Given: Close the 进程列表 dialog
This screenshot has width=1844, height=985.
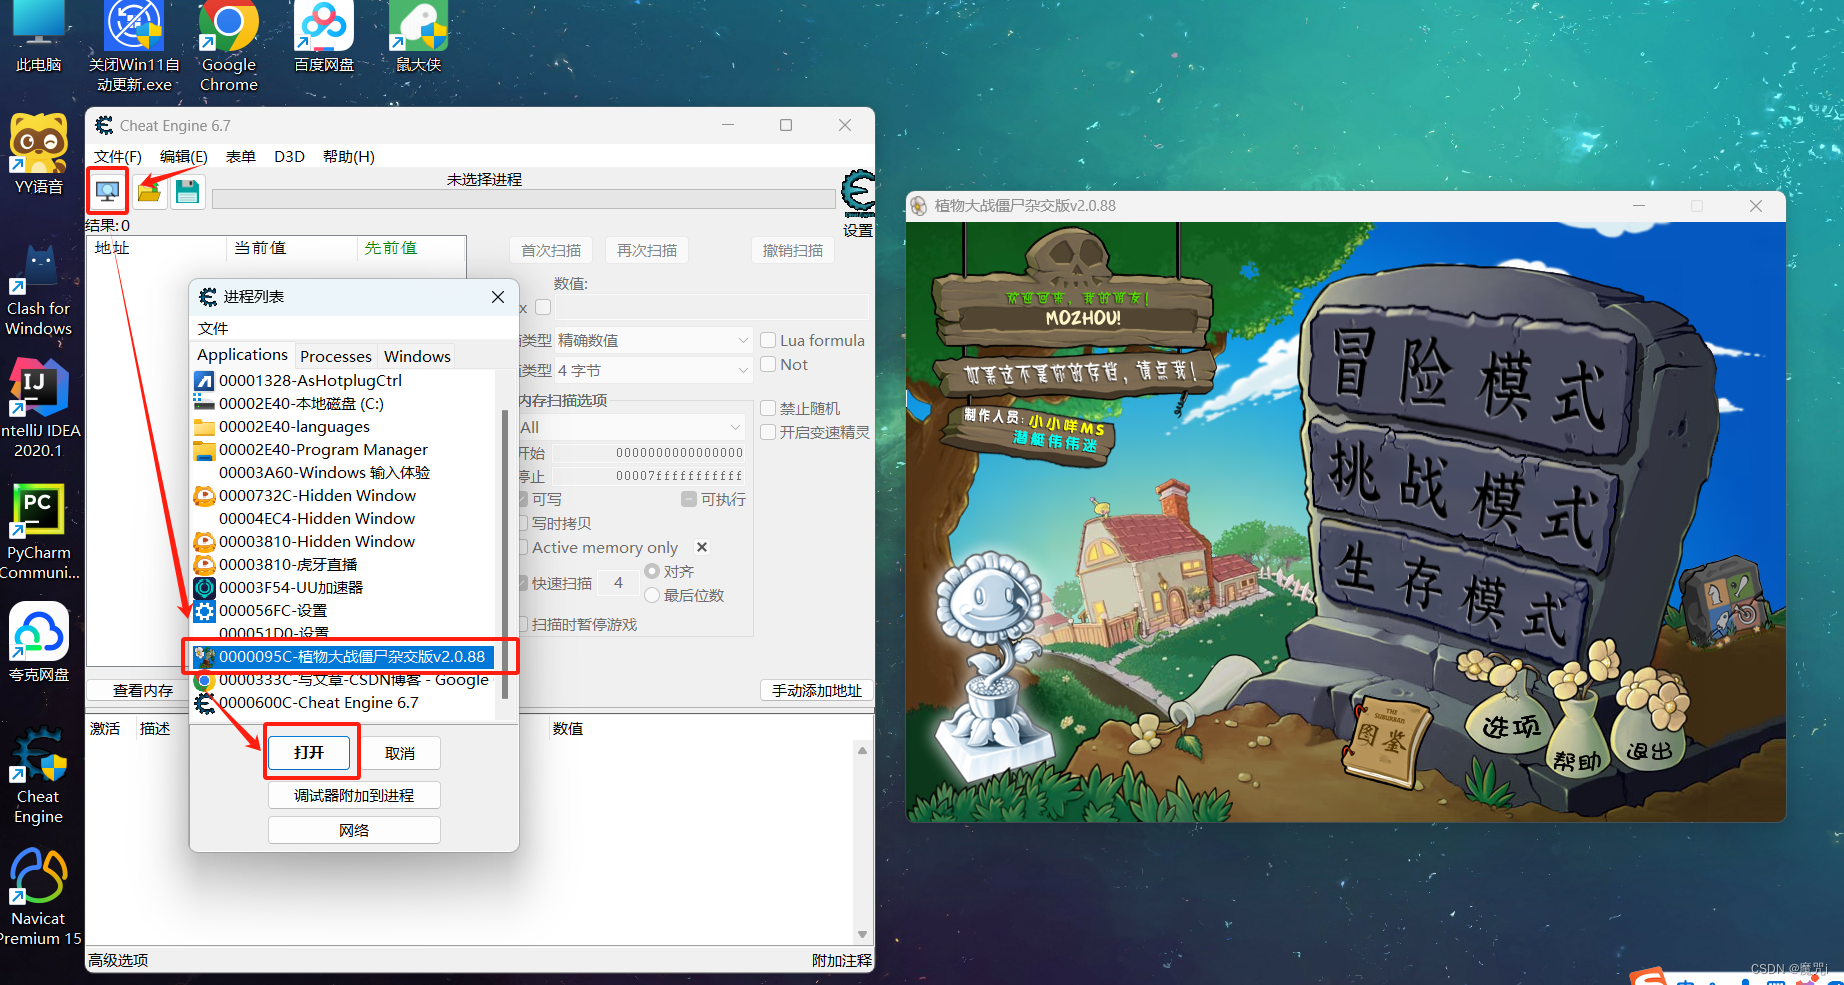Looking at the screenshot, I should click(498, 297).
